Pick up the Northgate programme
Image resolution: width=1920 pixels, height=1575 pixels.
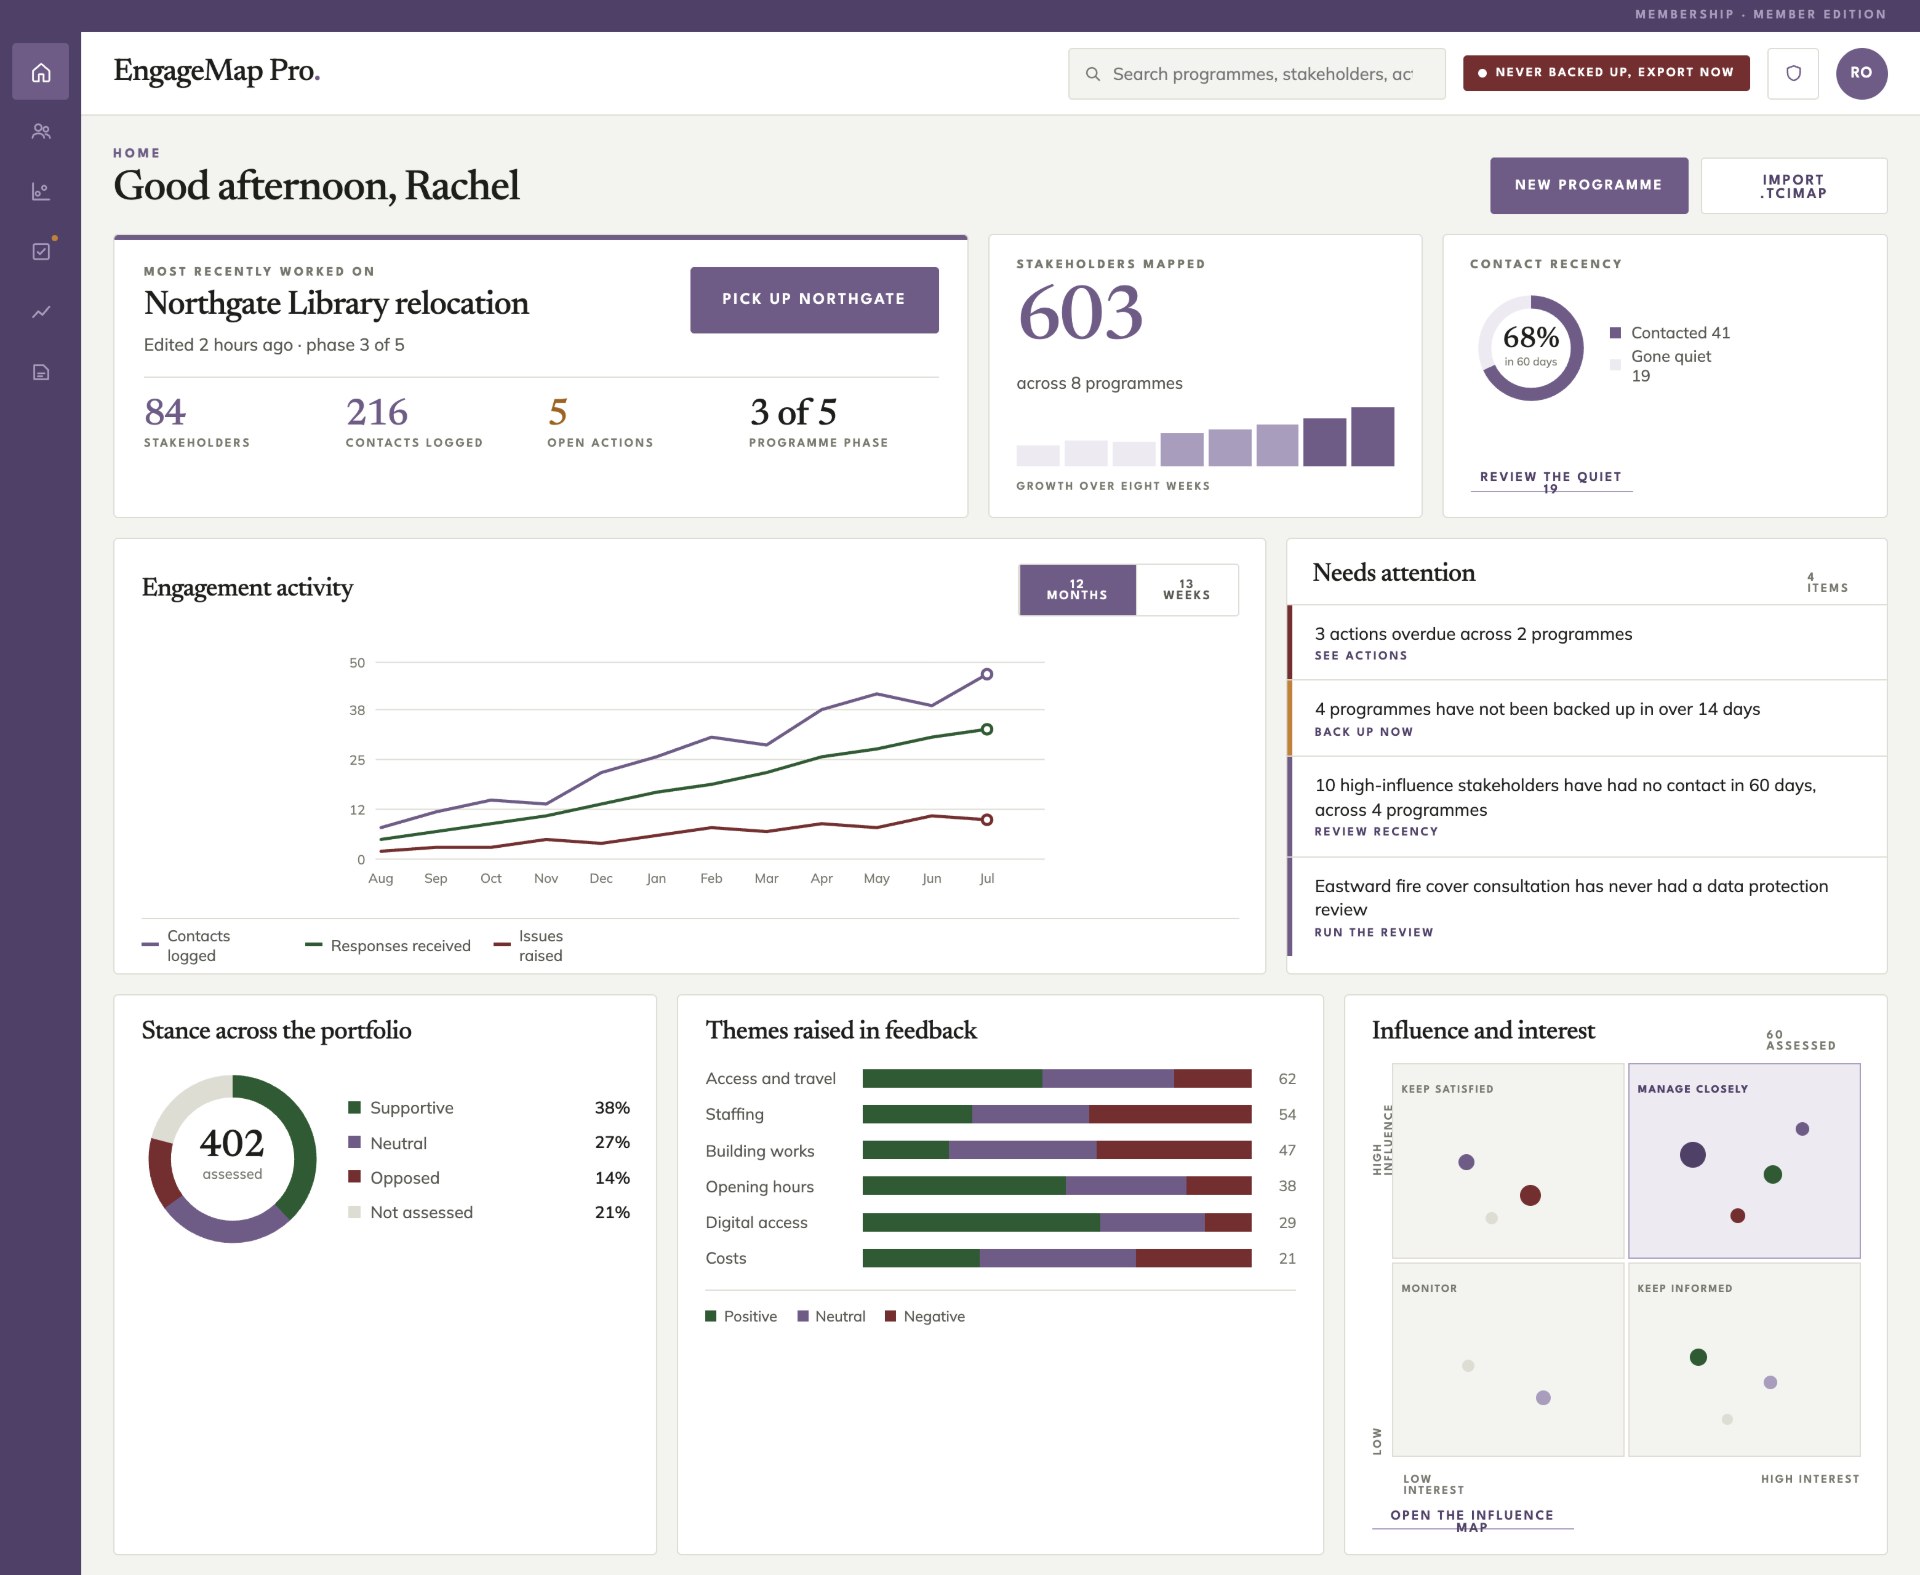[814, 299]
